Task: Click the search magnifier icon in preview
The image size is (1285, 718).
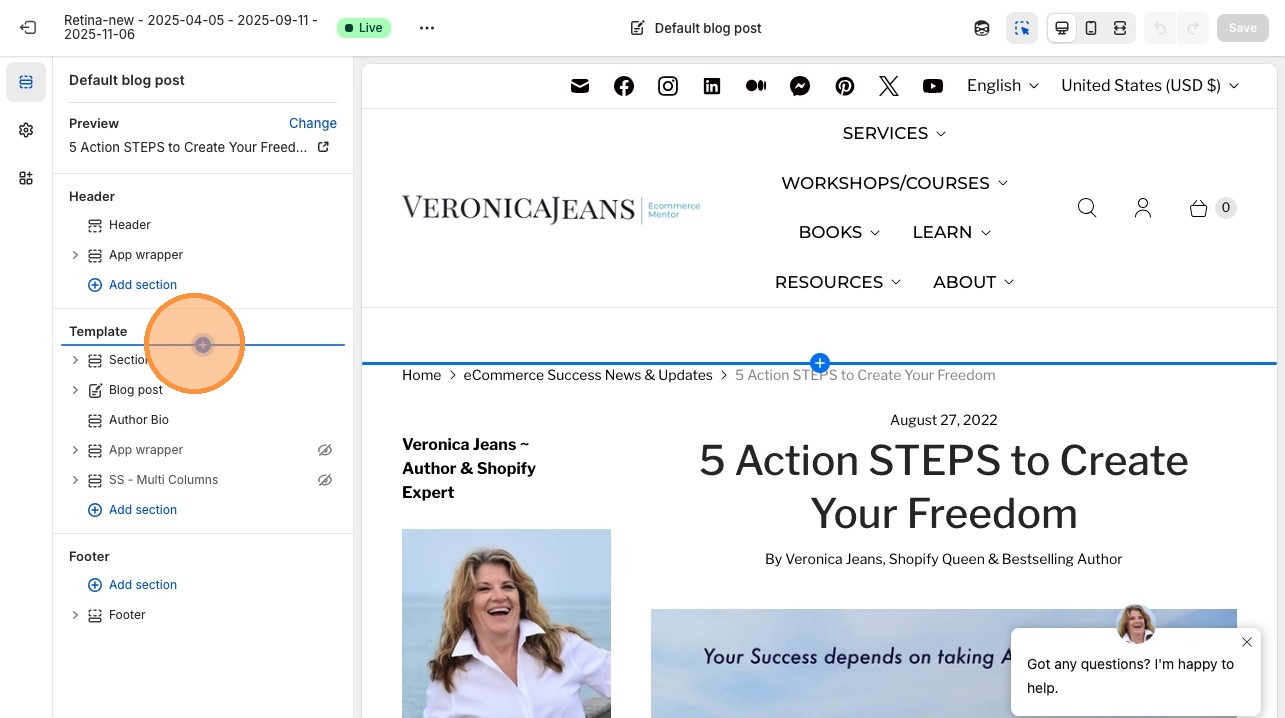Action: coord(1087,208)
